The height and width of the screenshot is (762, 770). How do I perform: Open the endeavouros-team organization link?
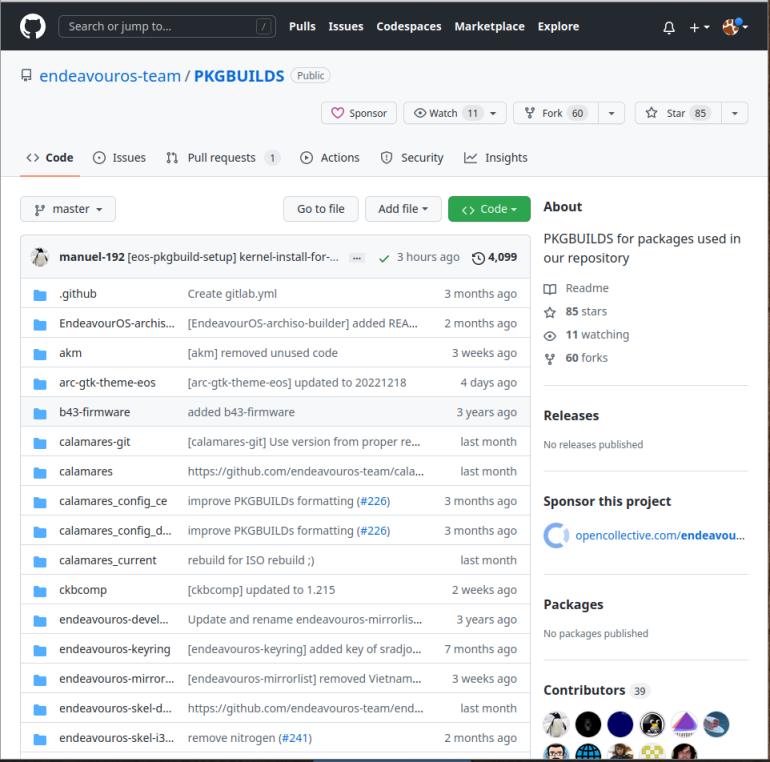(110, 76)
